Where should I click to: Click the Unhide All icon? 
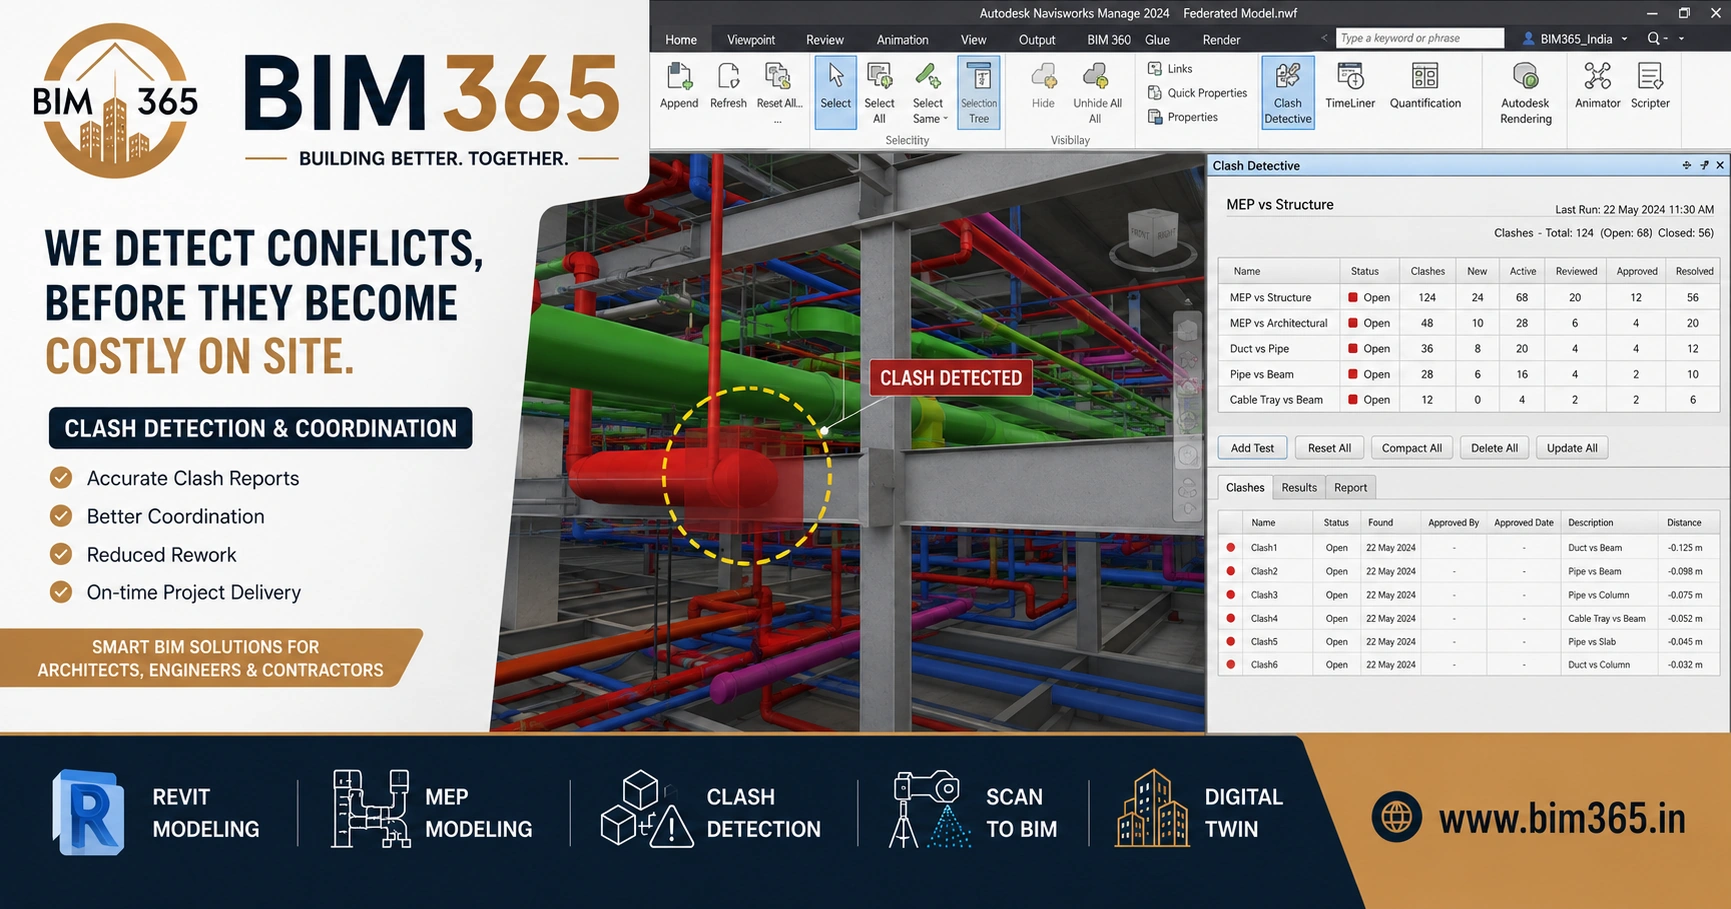pyautogui.click(x=1096, y=76)
